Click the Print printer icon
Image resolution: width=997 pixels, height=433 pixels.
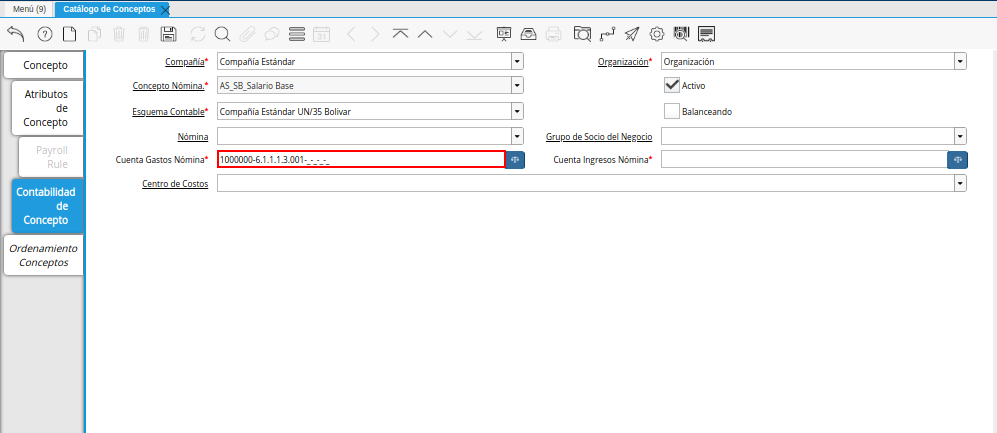pos(554,34)
